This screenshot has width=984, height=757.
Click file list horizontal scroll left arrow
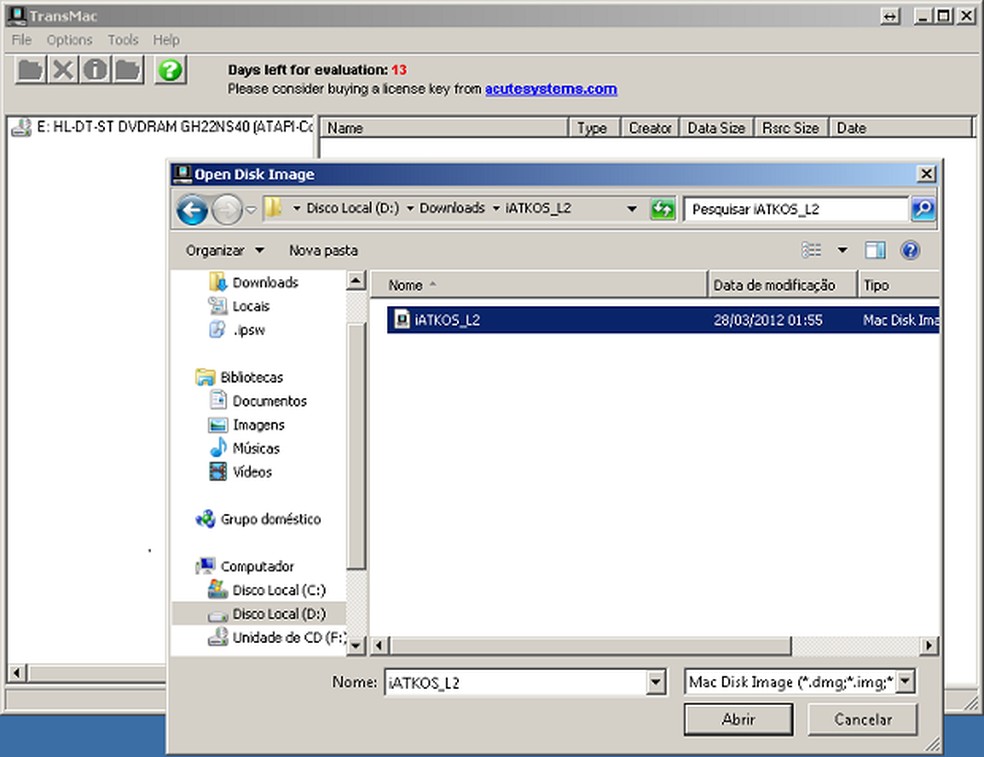click(x=380, y=645)
